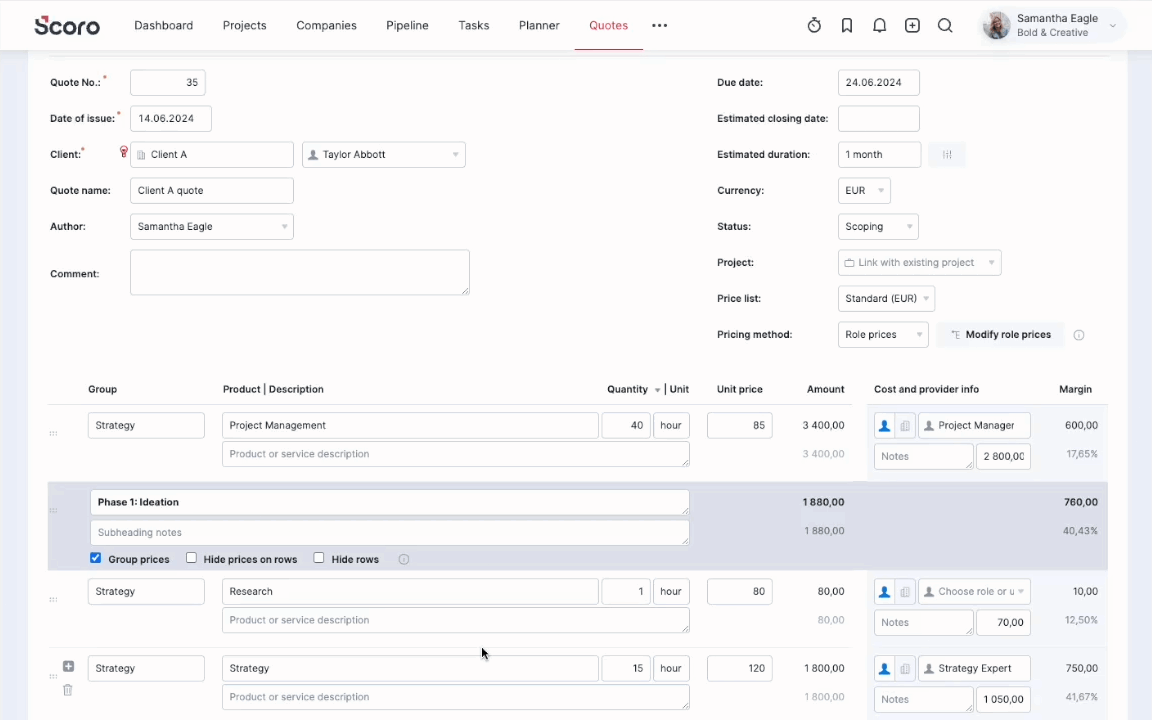The image size is (1152, 720).
Task: Click Phase 1: Ideation subheading field
Action: pos(389,503)
